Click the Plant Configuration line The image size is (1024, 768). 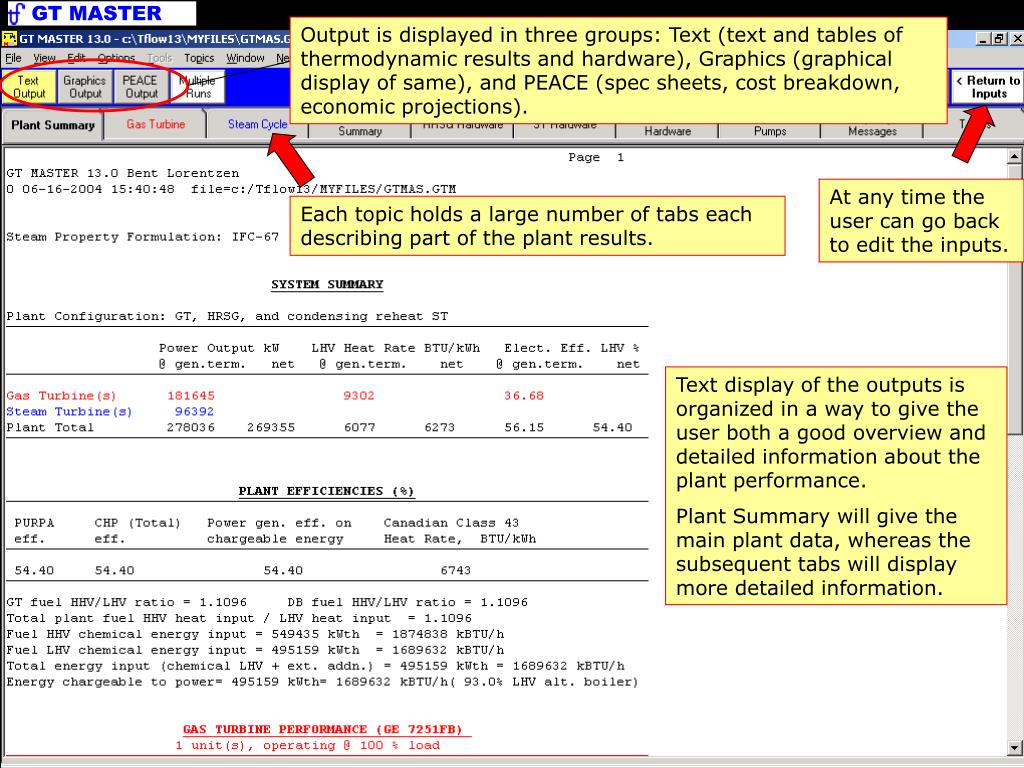[227, 316]
